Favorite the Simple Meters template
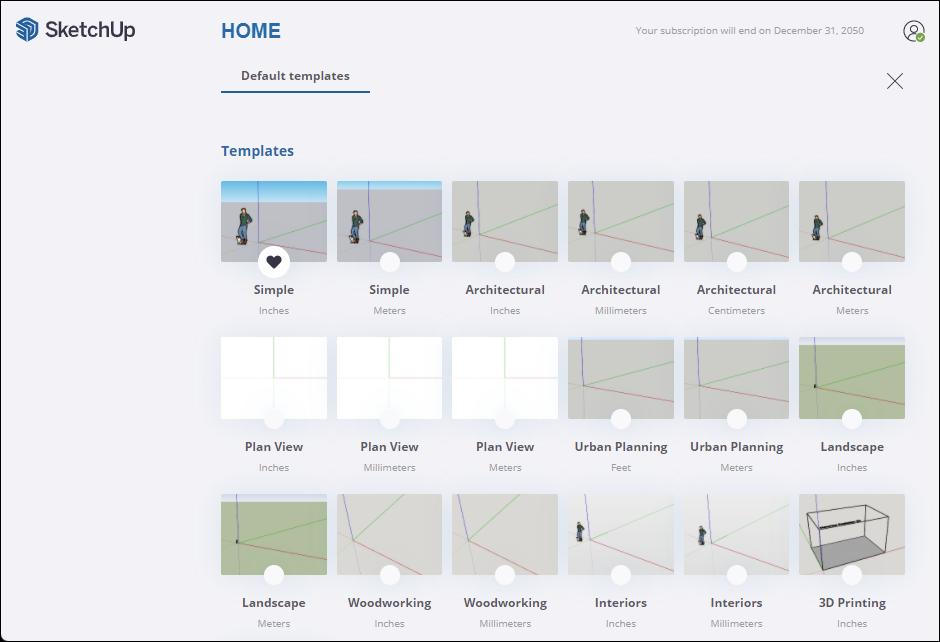The width and height of the screenshot is (940, 642). pos(390,262)
